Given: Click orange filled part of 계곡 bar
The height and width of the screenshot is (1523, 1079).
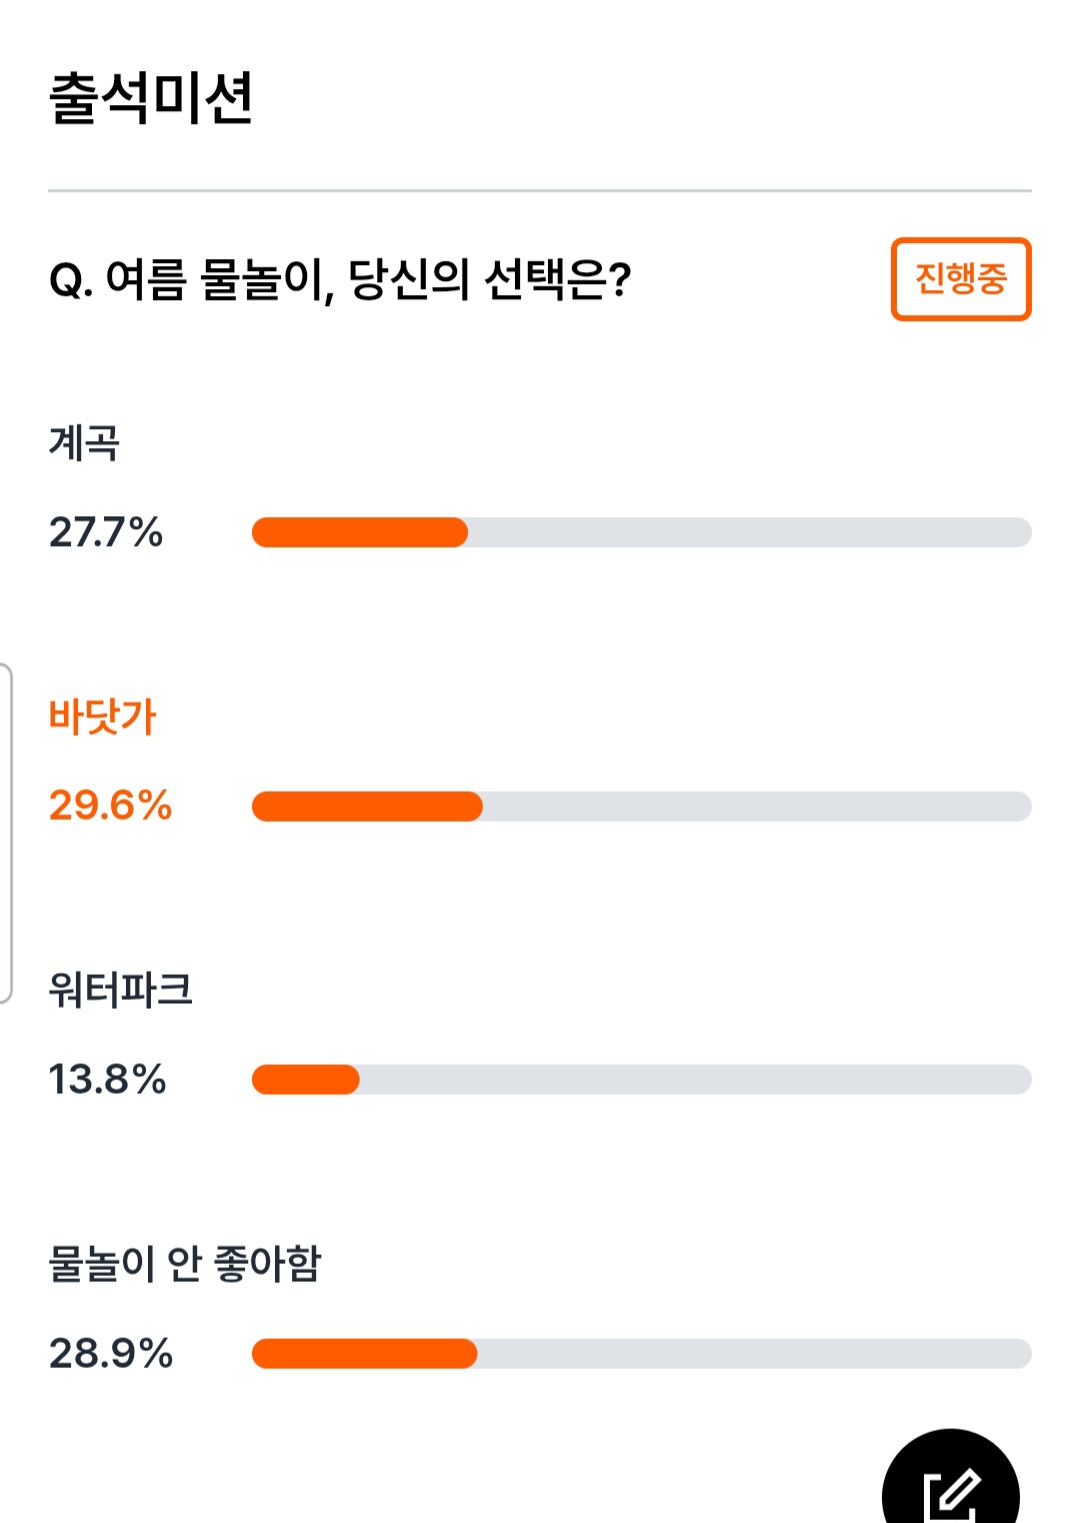Looking at the screenshot, I should [x=360, y=532].
